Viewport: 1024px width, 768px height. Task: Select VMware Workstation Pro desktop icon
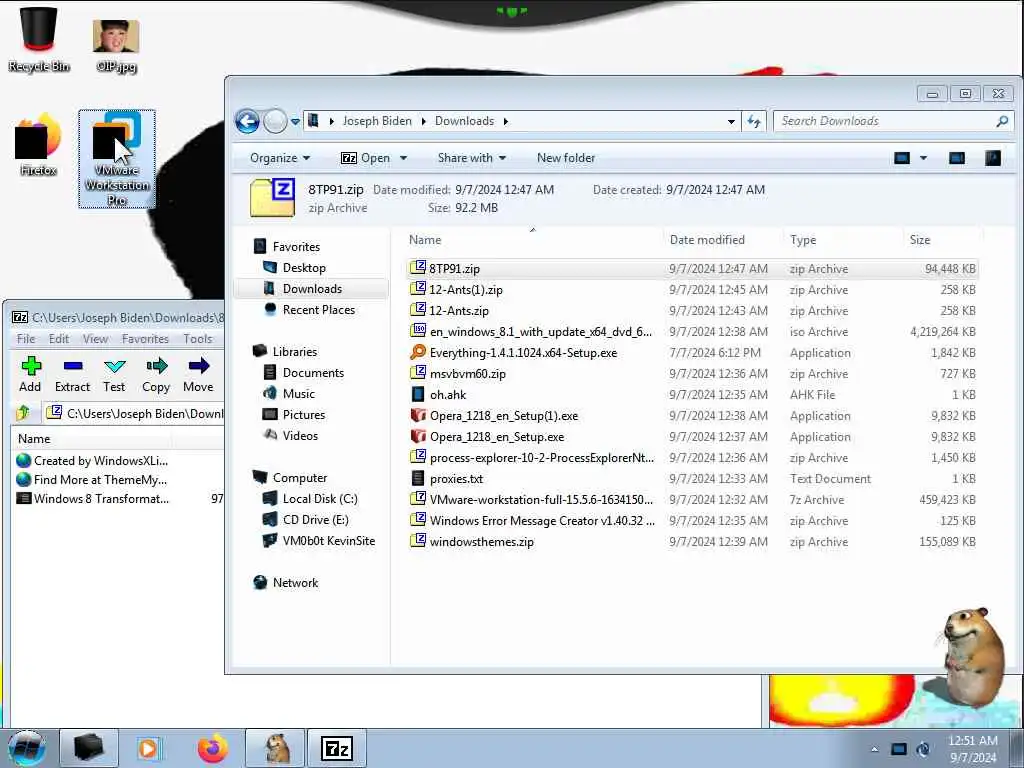coord(117,159)
